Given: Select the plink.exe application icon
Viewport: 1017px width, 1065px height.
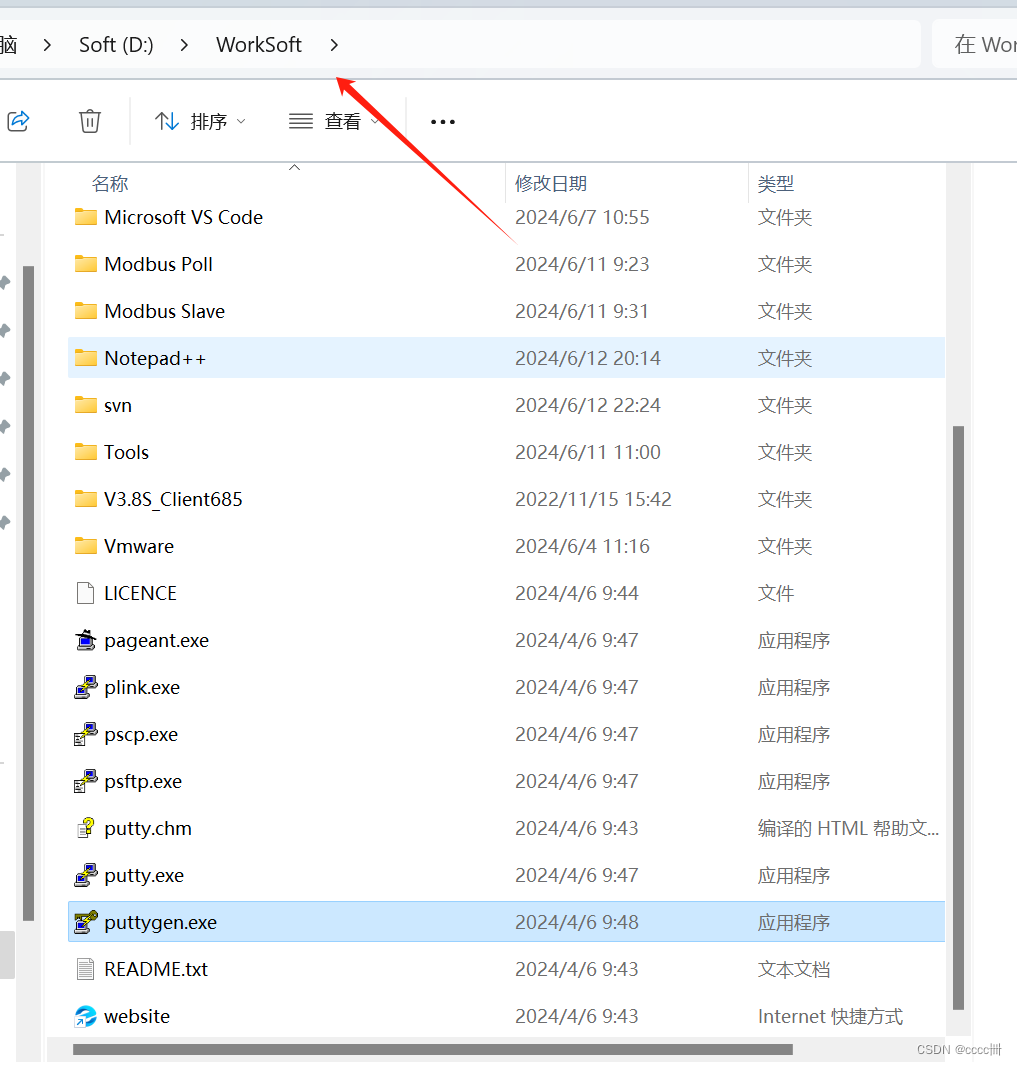Looking at the screenshot, I should [x=86, y=687].
